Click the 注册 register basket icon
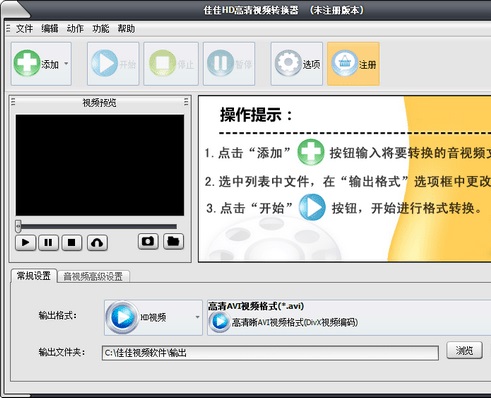Image resolution: width=491 pixels, height=398 pixels. 344,63
